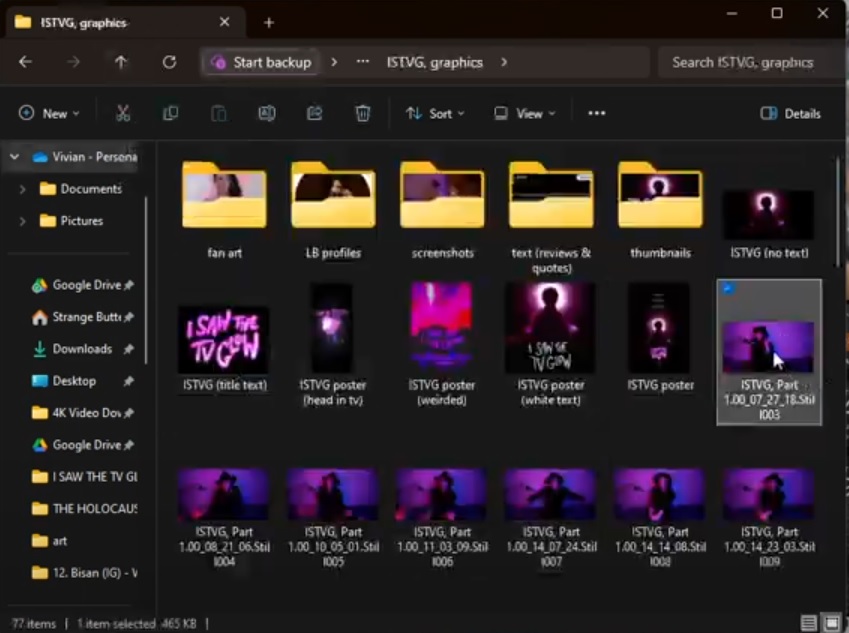Open the Sort dropdown
This screenshot has width=849, height=633.
tap(435, 113)
